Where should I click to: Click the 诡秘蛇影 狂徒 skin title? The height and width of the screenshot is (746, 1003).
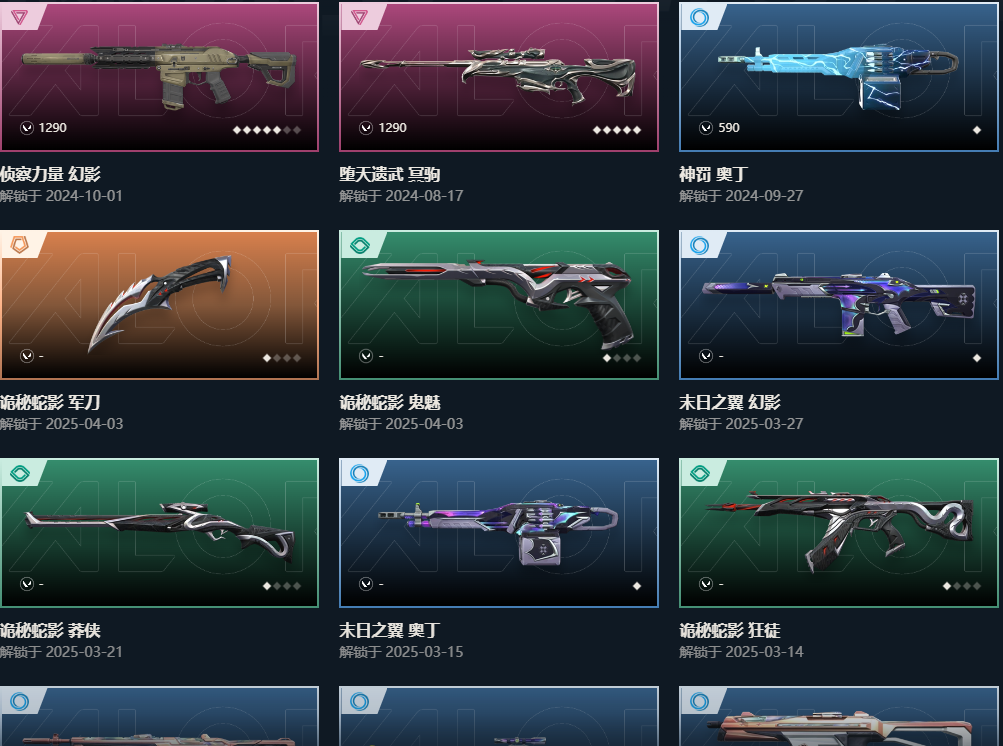point(730,630)
